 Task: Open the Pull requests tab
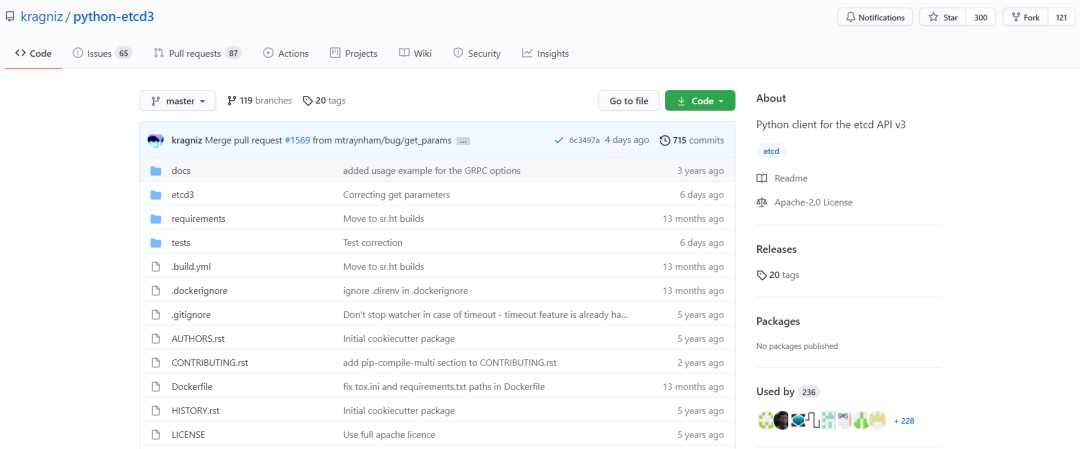pyautogui.click(x=197, y=53)
